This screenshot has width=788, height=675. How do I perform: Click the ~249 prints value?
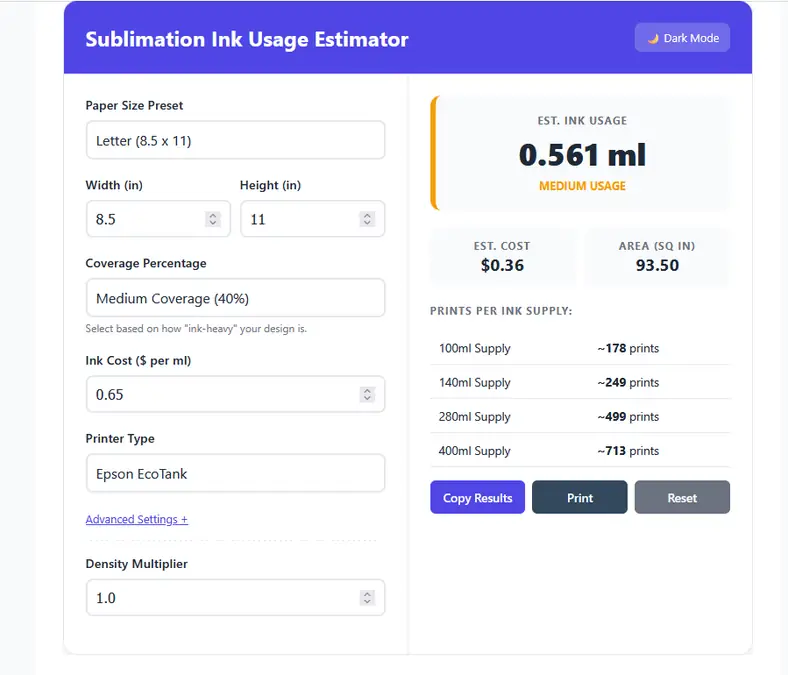coord(628,382)
